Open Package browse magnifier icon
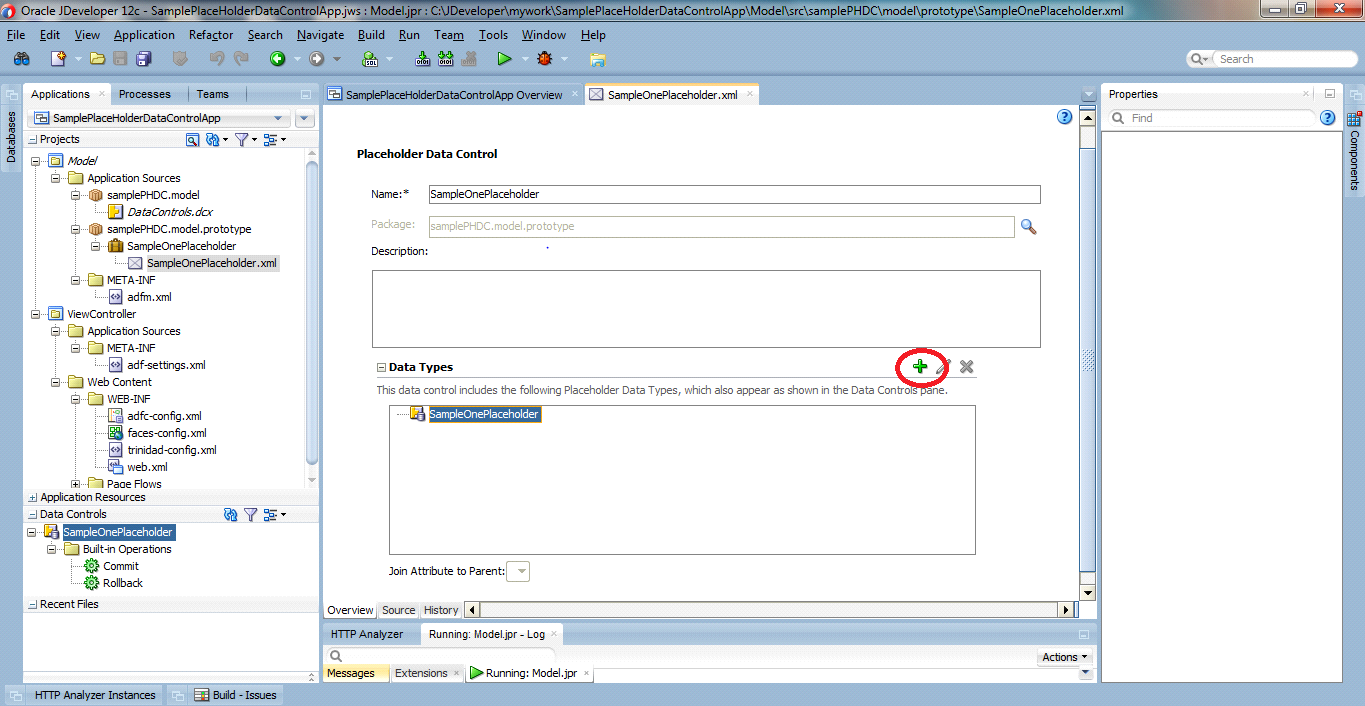The height and width of the screenshot is (706, 1365). click(x=1028, y=226)
